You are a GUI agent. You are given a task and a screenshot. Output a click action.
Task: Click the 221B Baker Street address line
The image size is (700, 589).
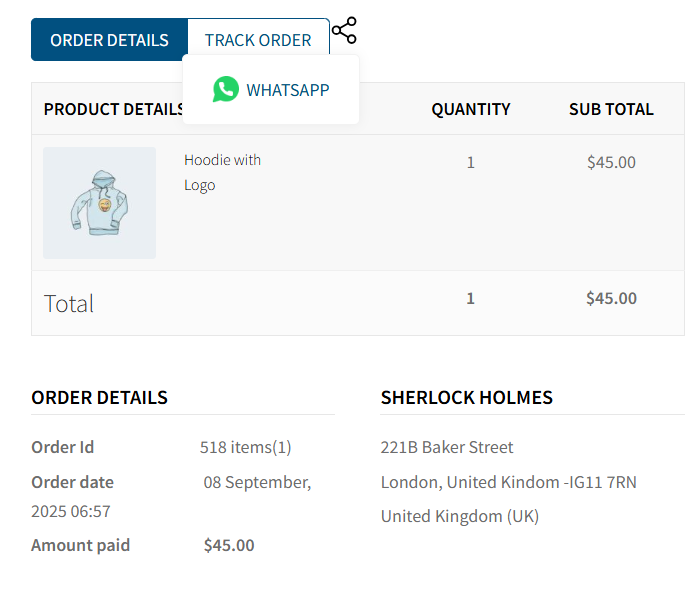coord(447,447)
